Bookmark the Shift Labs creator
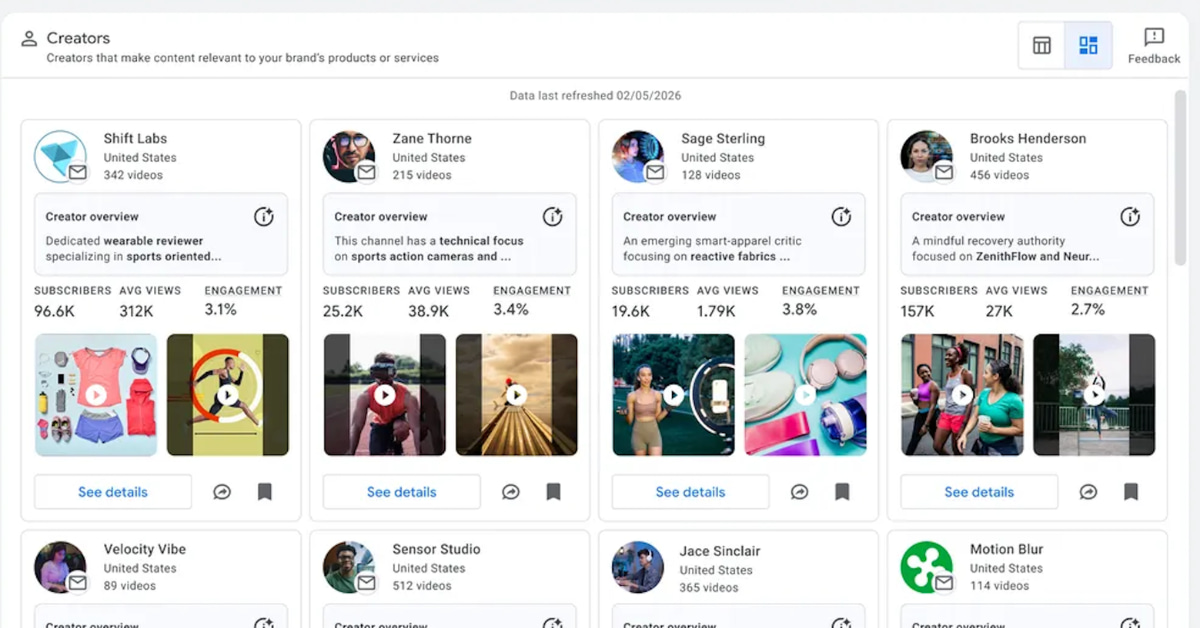The height and width of the screenshot is (628, 1200). pos(264,492)
